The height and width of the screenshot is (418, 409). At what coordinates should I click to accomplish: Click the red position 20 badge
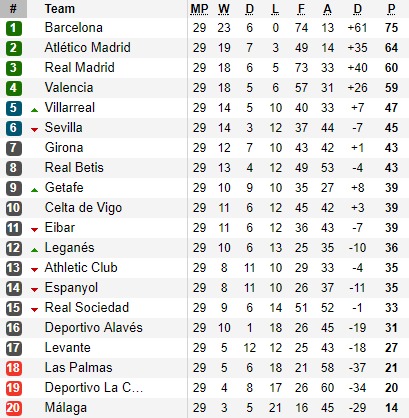pyautogui.click(x=14, y=408)
